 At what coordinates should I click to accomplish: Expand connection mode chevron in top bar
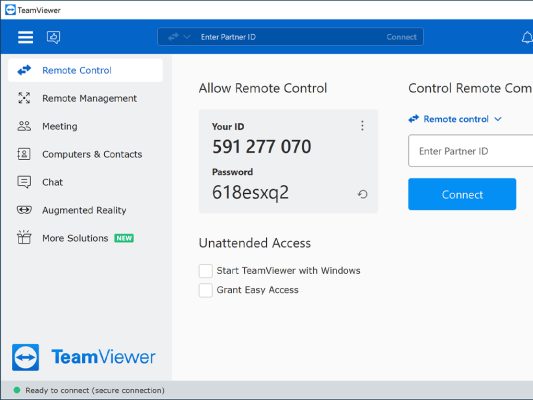tap(187, 37)
